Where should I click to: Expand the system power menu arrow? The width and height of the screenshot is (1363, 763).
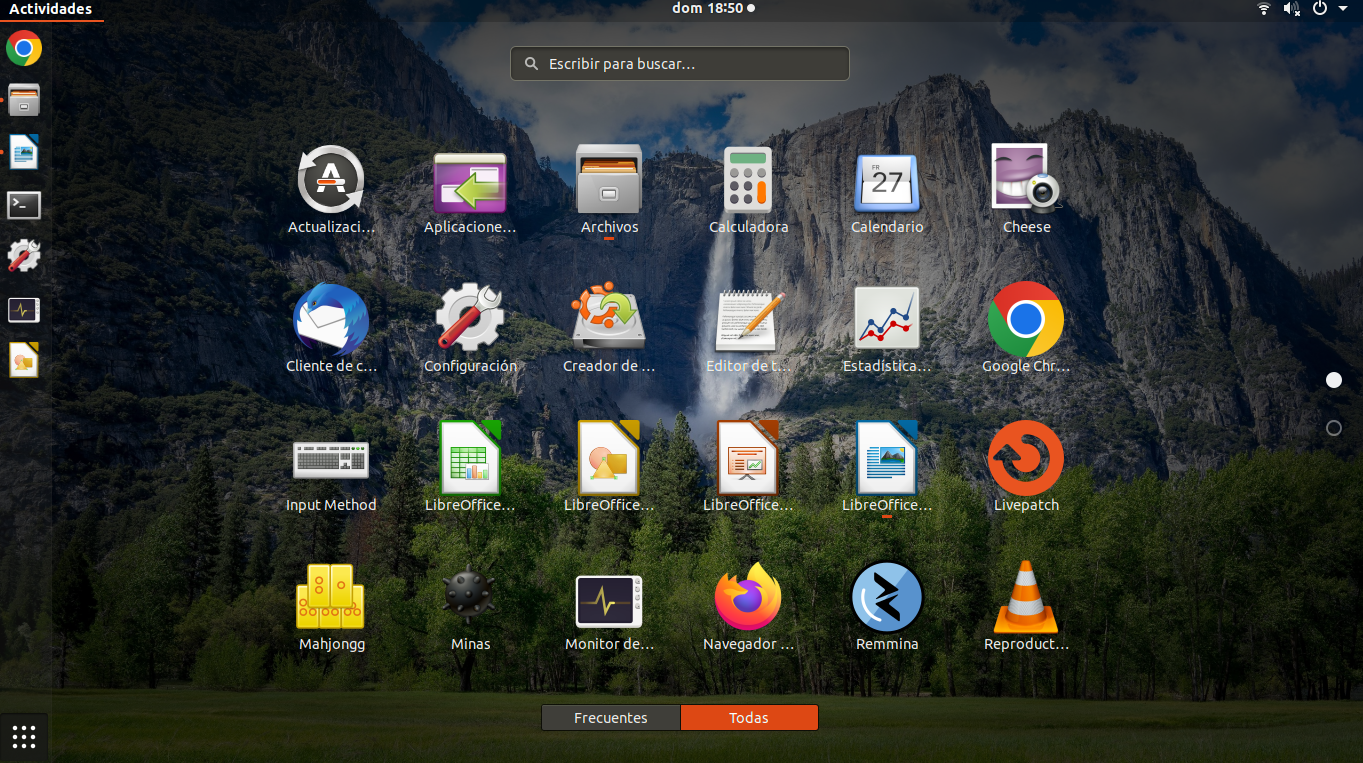point(1343,8)
